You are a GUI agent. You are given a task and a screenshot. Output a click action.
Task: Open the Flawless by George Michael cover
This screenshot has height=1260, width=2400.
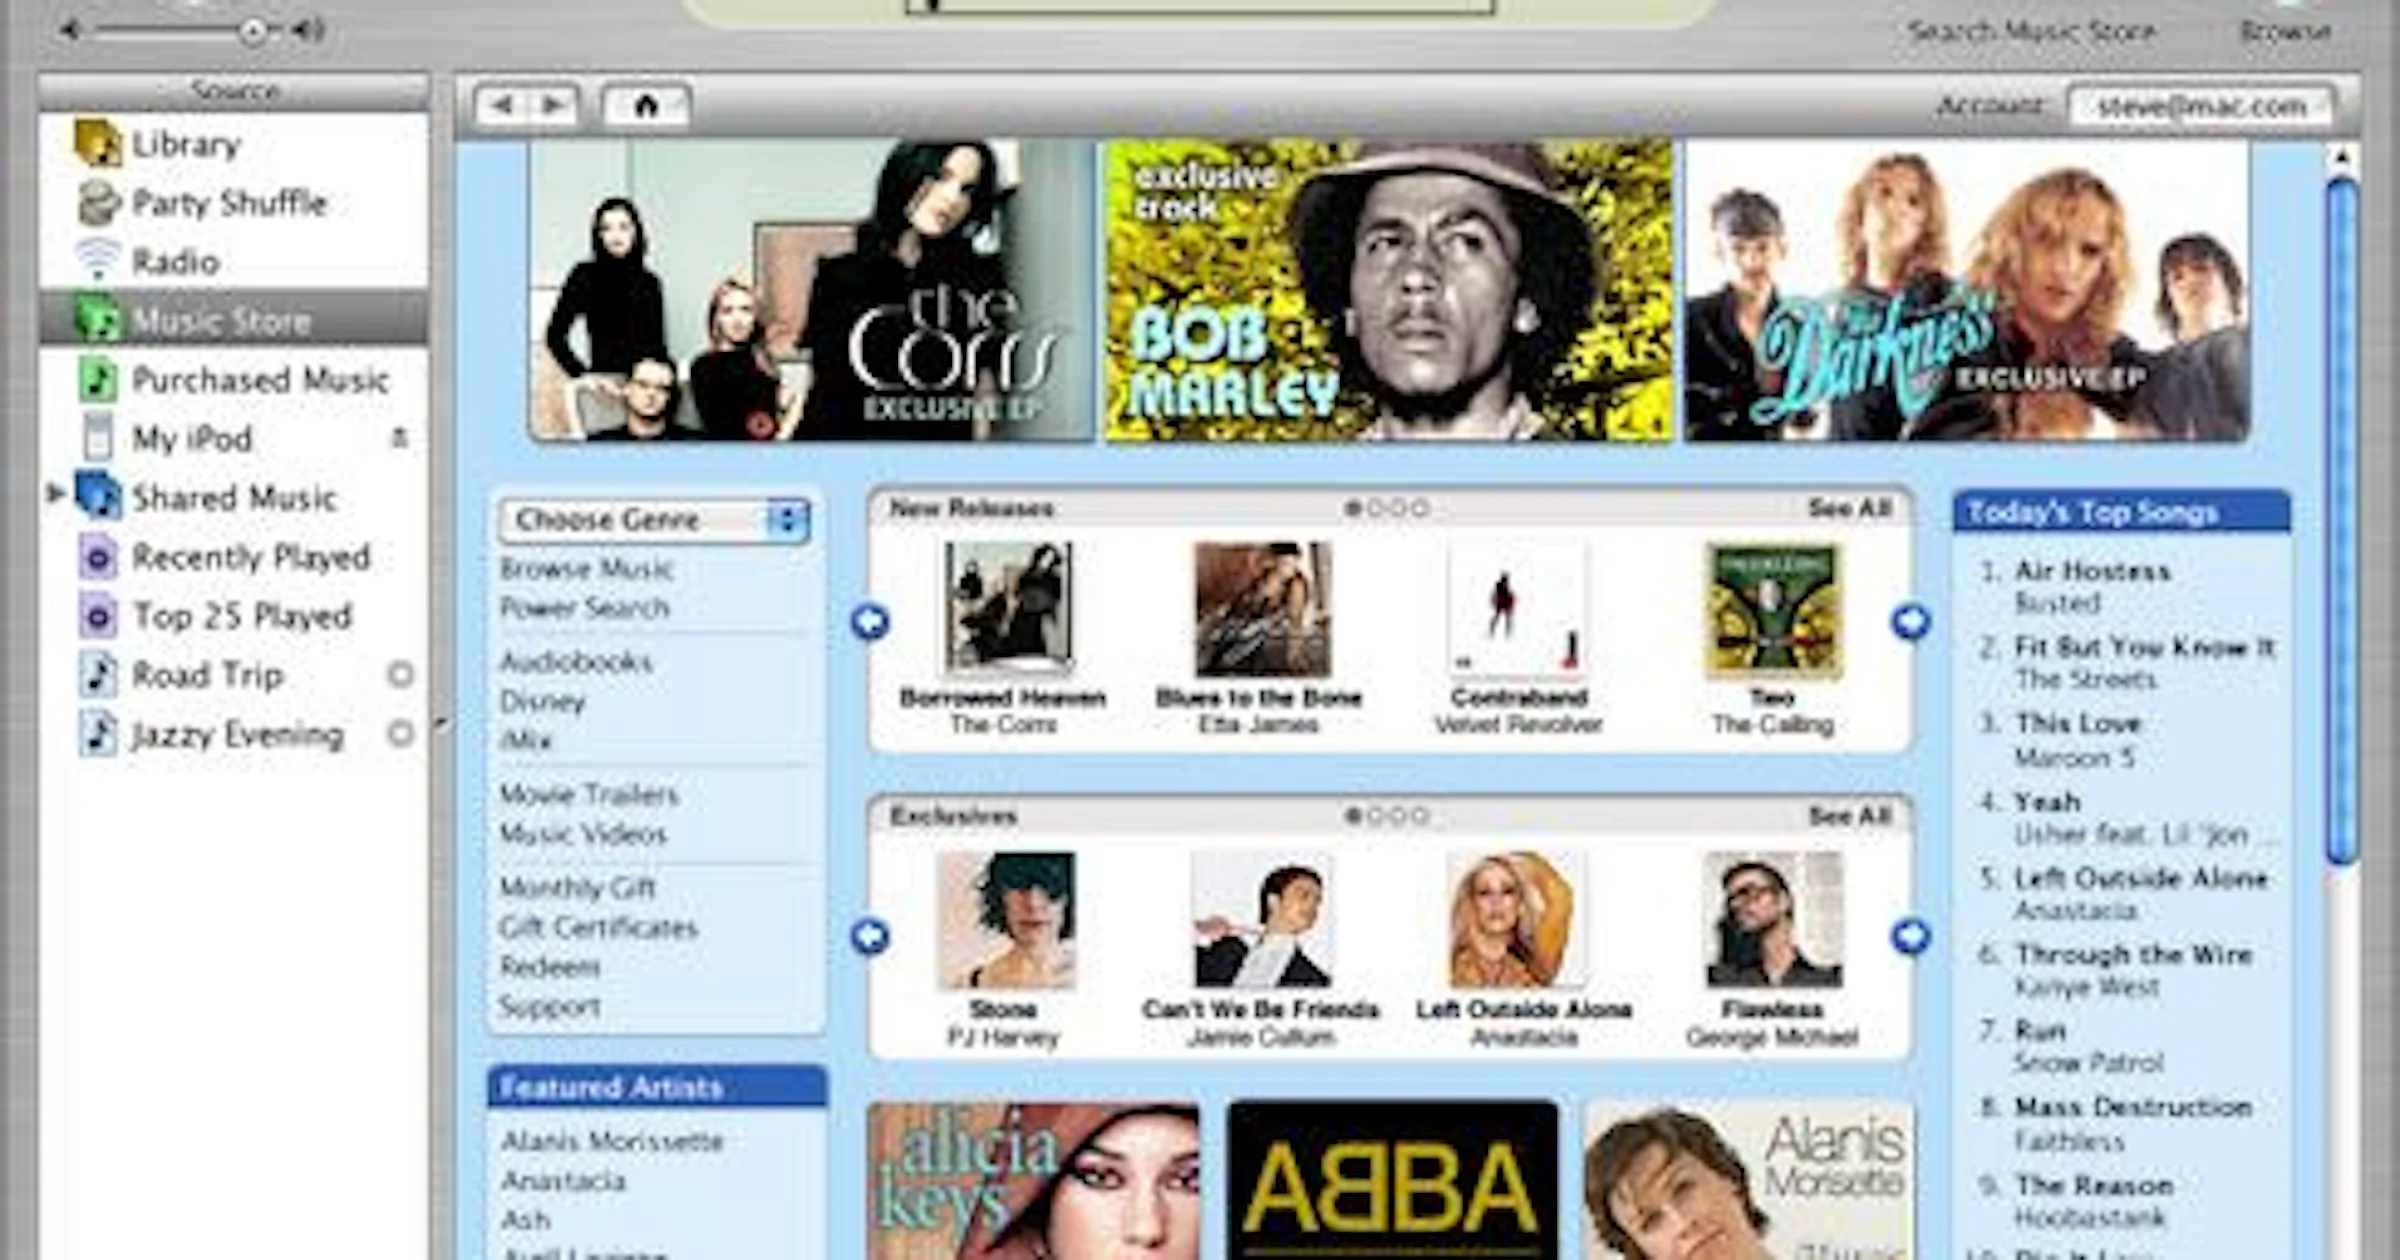coord(1772,920)
